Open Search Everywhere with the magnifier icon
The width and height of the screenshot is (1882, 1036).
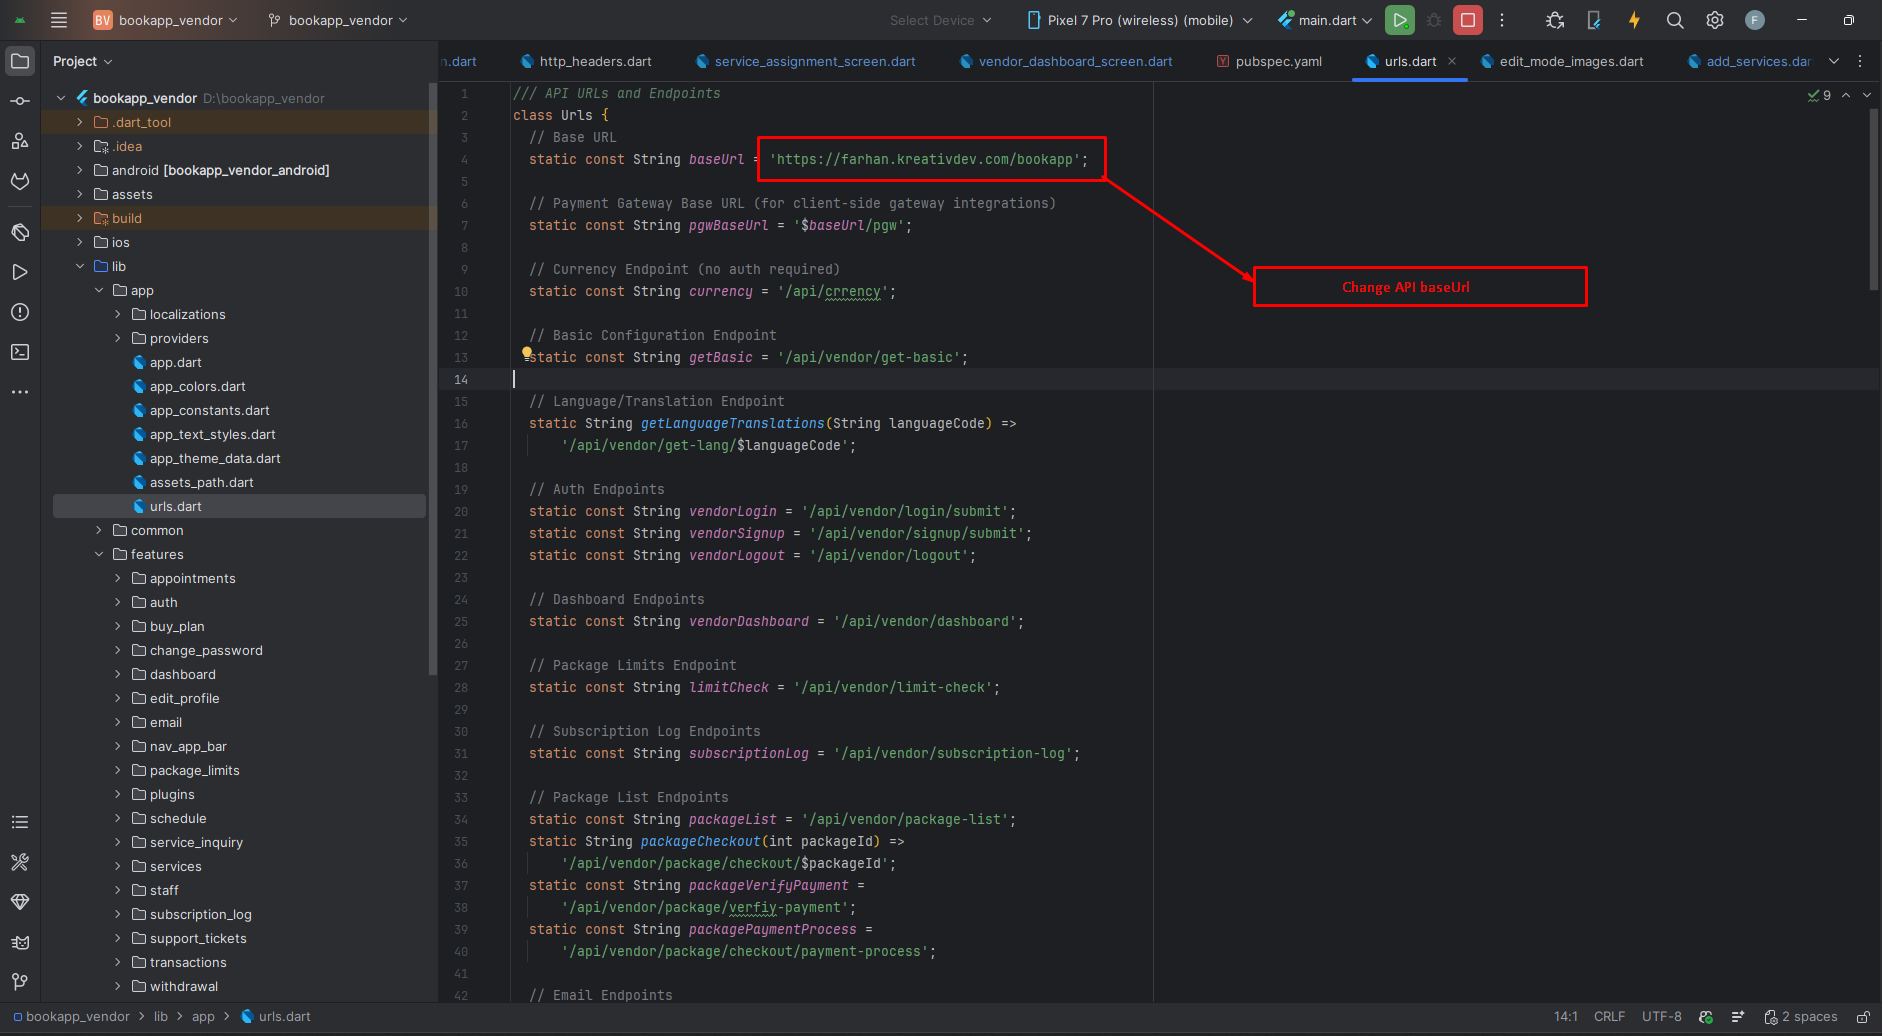(x=1675, y=20)
